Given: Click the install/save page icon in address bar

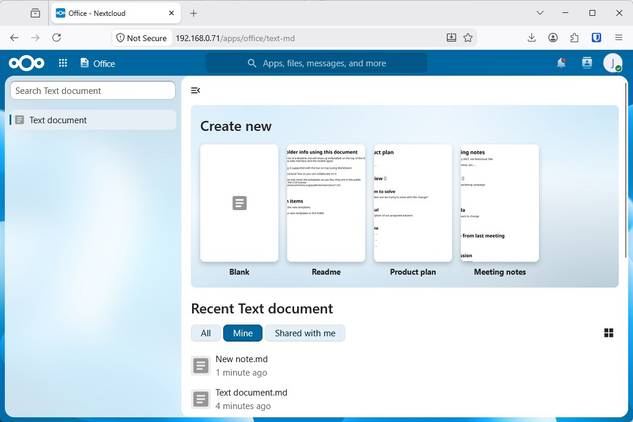Looking at the screenshot, I should click(x=451, y=38).
